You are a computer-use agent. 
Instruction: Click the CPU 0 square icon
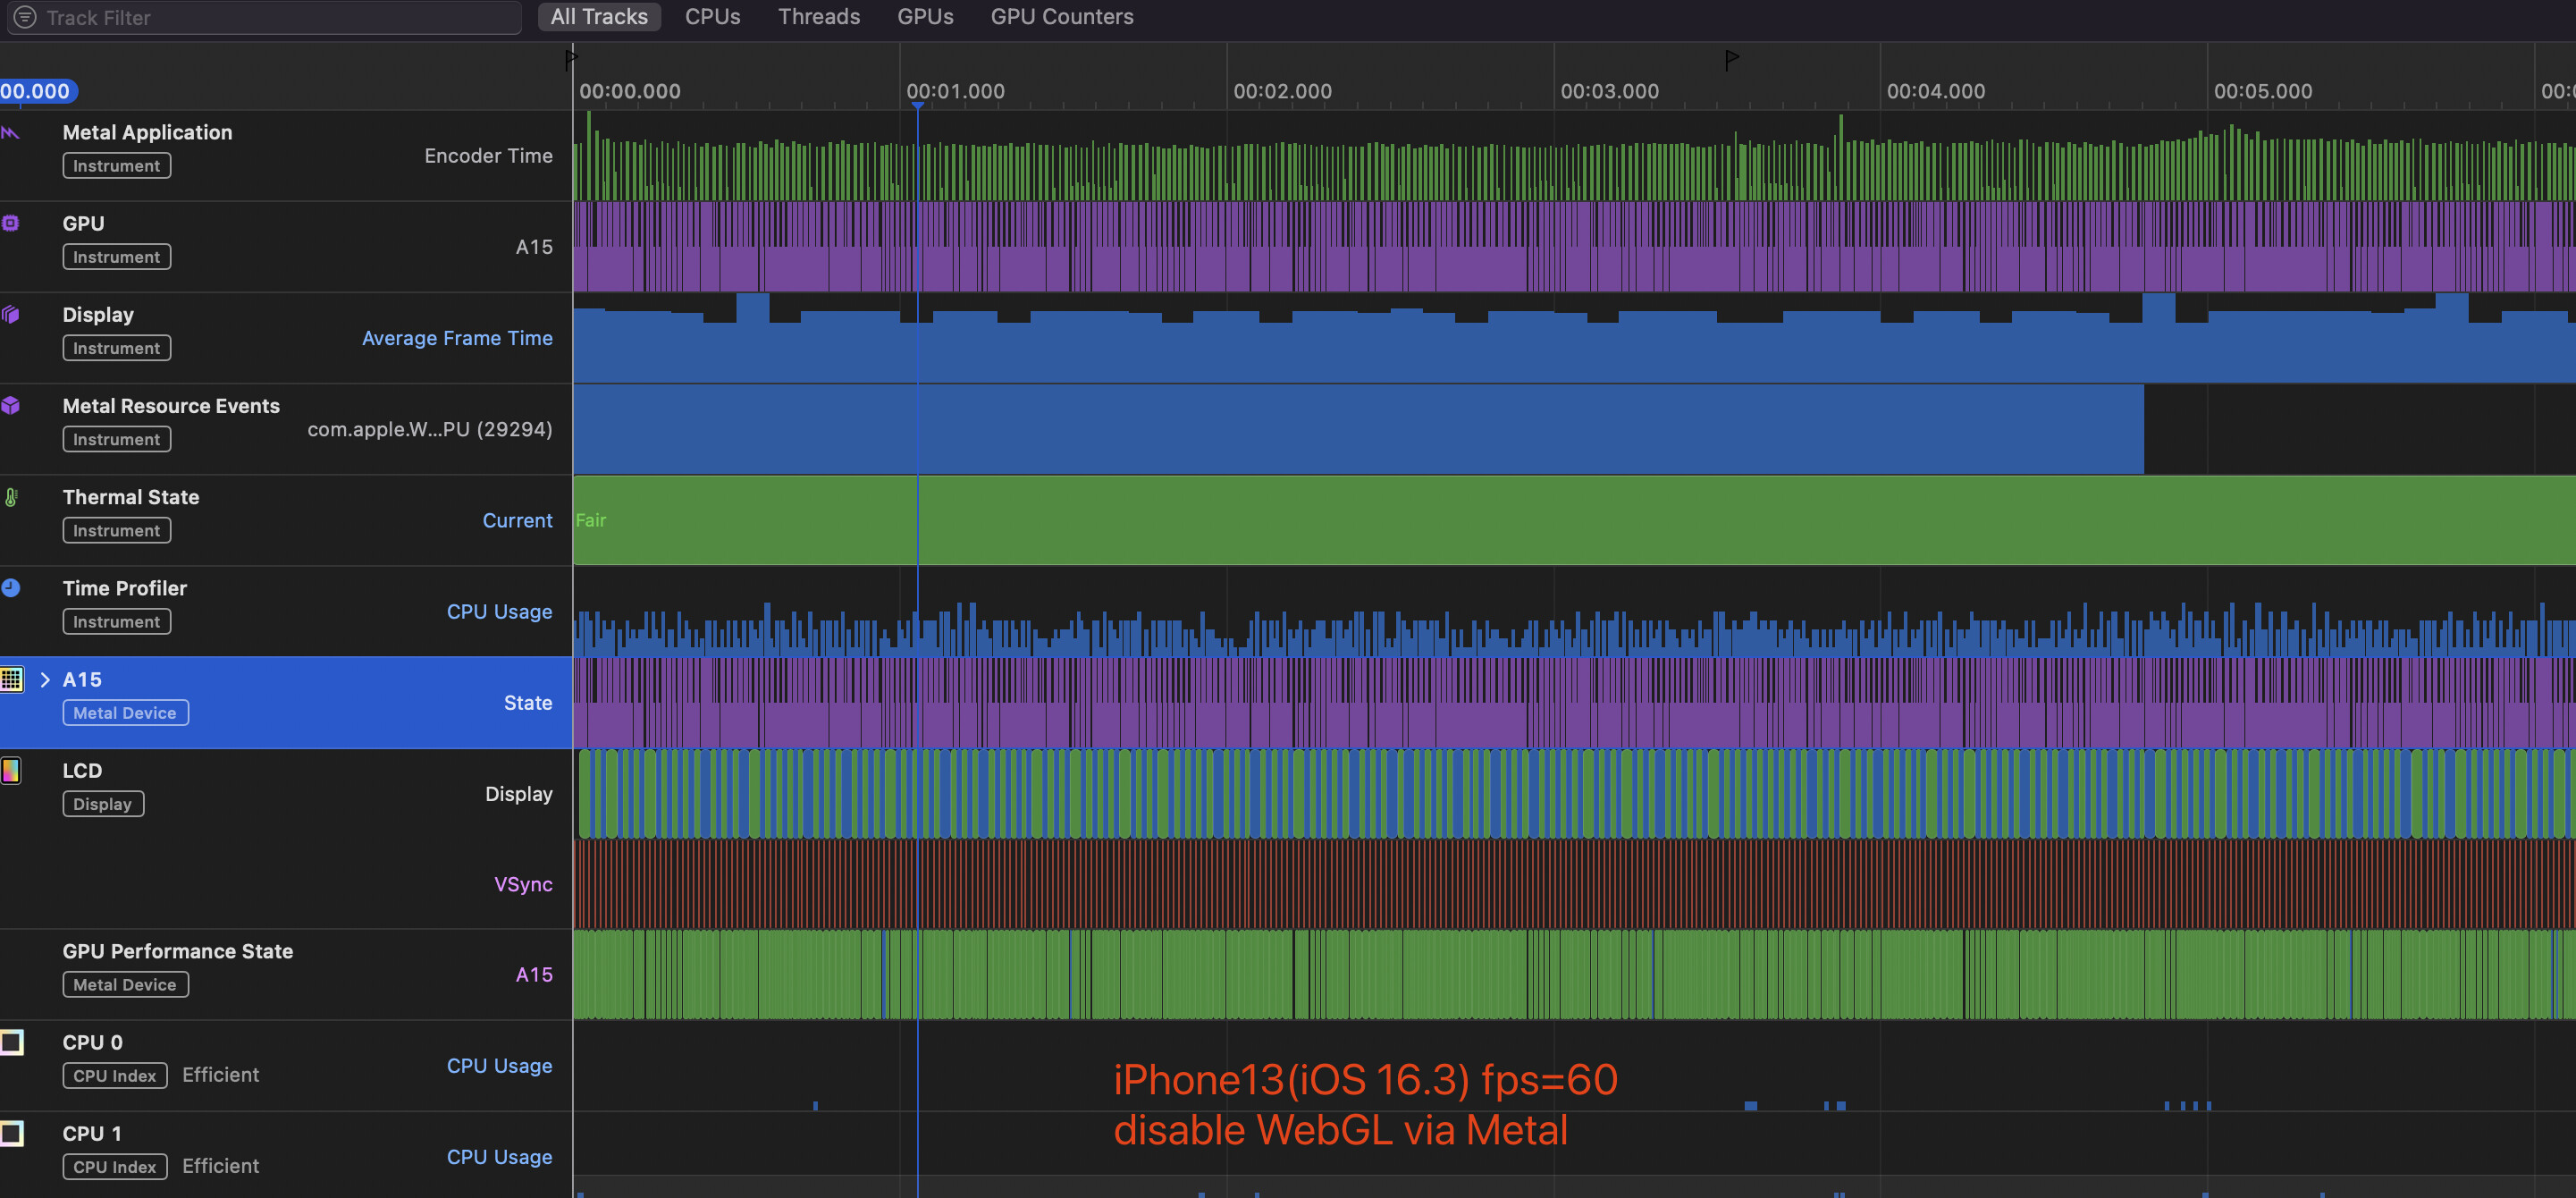(x=11, y=1042)
